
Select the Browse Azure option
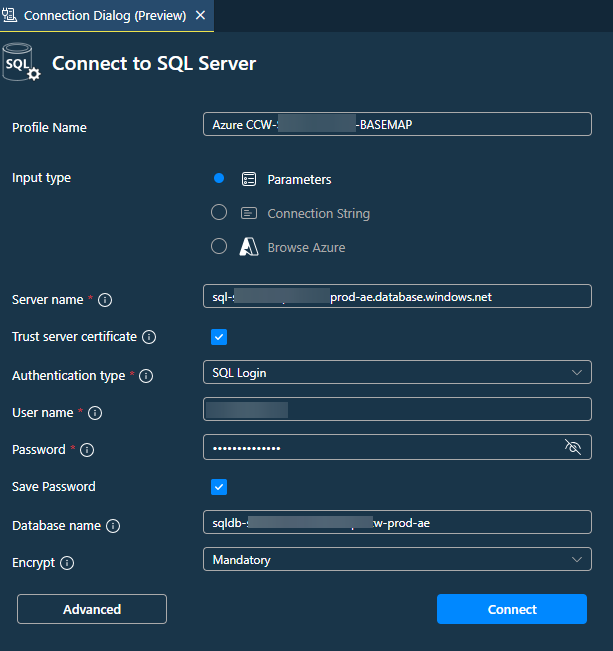[219, 247]
